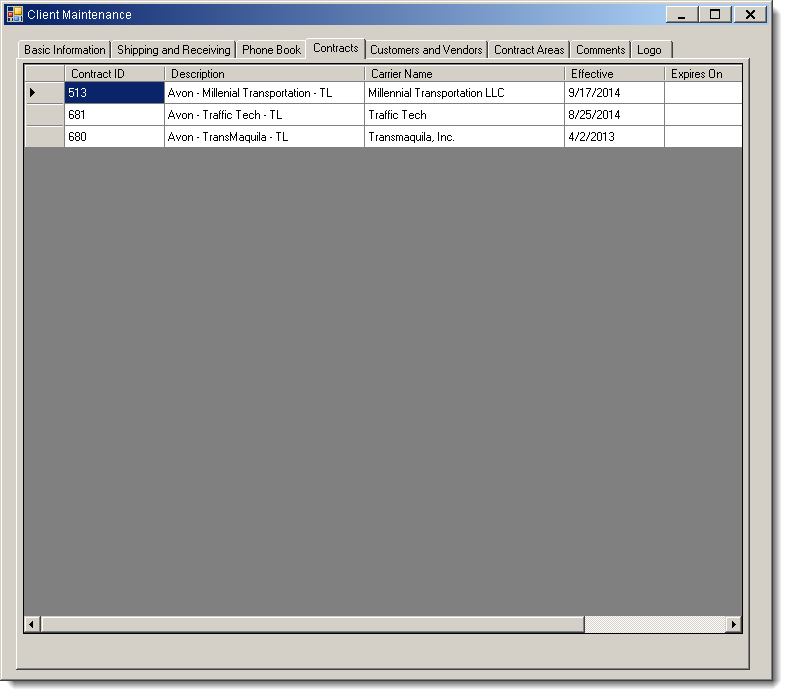Click row selector arrow for contract 513
Image resolution: width=788 pixels, height=696 pixels.
point(44,93)
